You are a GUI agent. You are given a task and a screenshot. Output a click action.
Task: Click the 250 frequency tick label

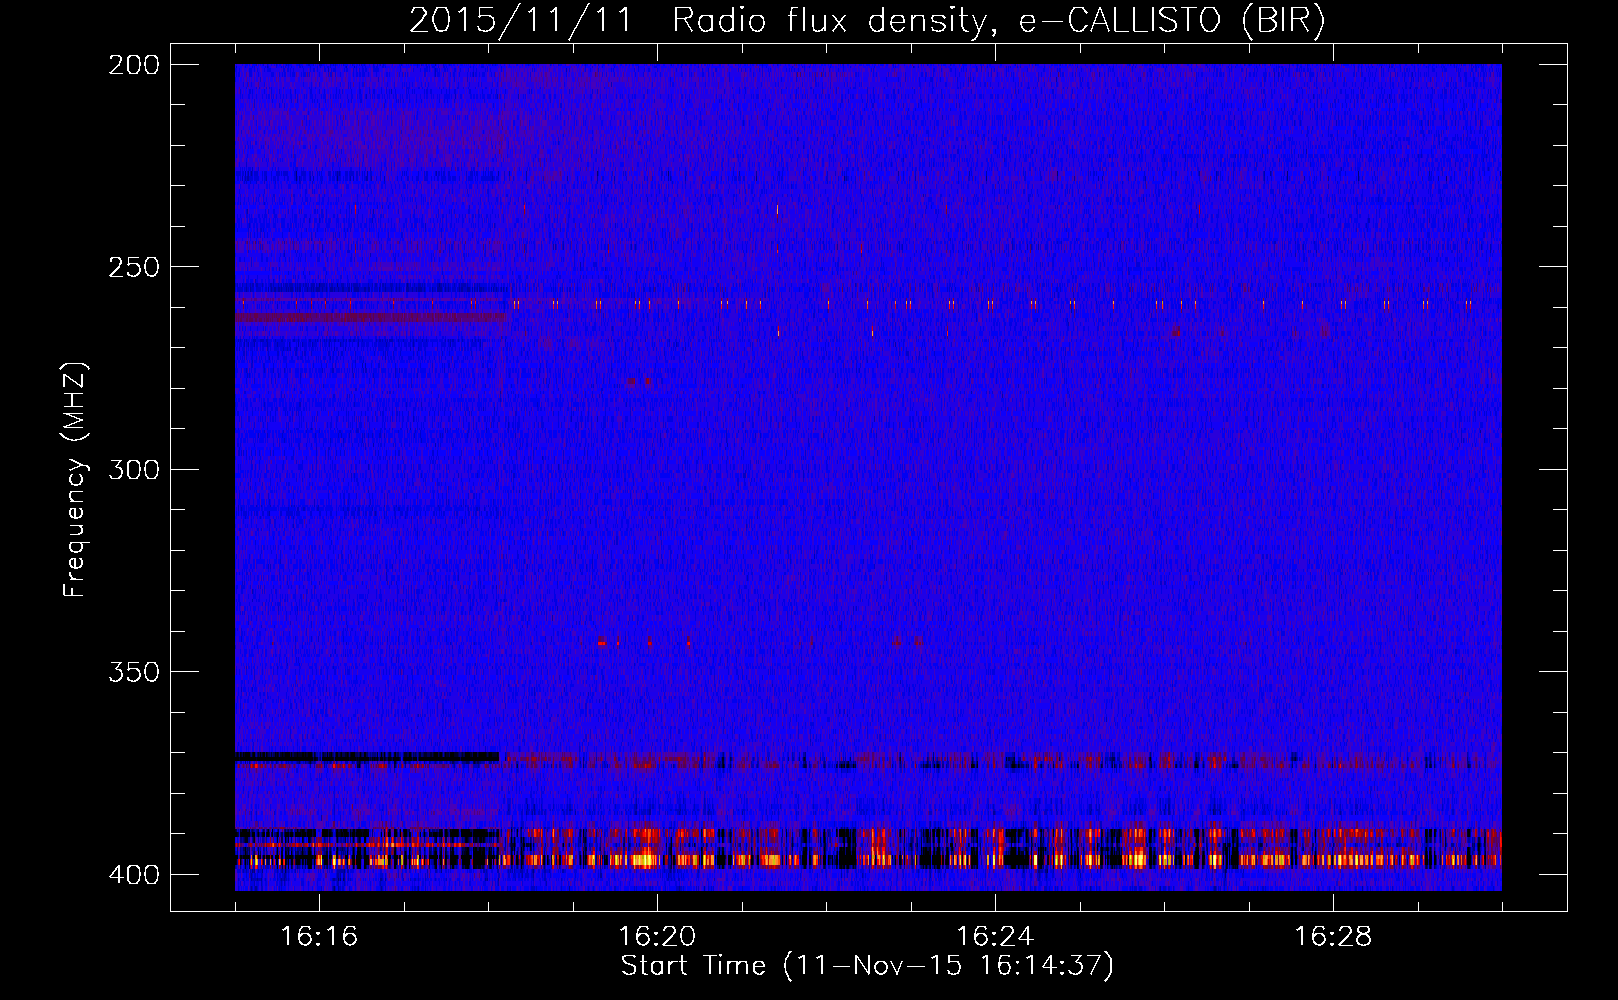(x=133, y=267)
